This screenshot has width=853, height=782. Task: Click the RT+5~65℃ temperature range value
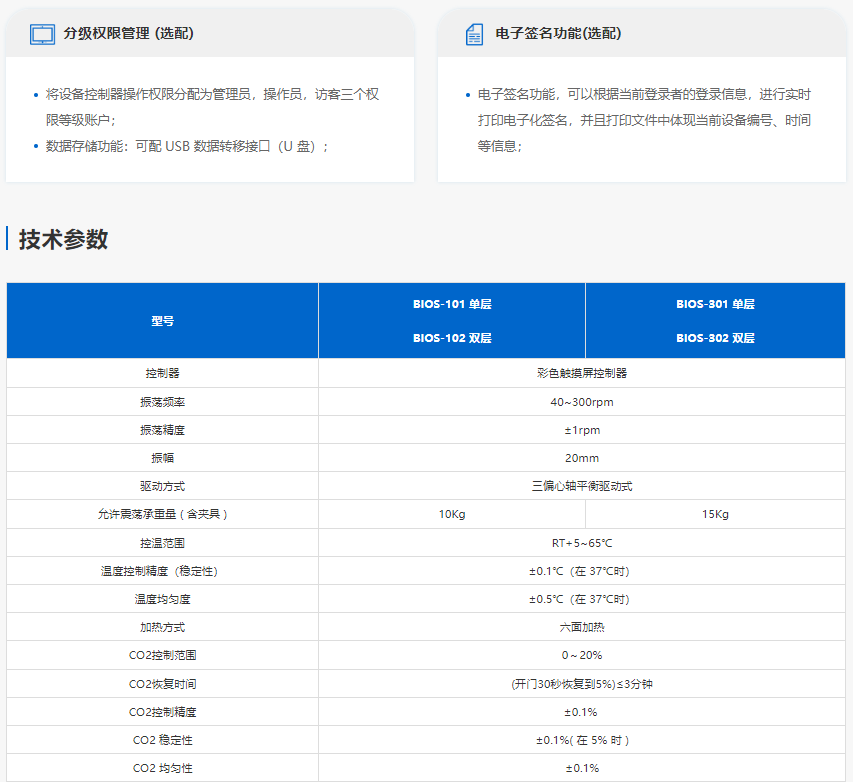582,543
